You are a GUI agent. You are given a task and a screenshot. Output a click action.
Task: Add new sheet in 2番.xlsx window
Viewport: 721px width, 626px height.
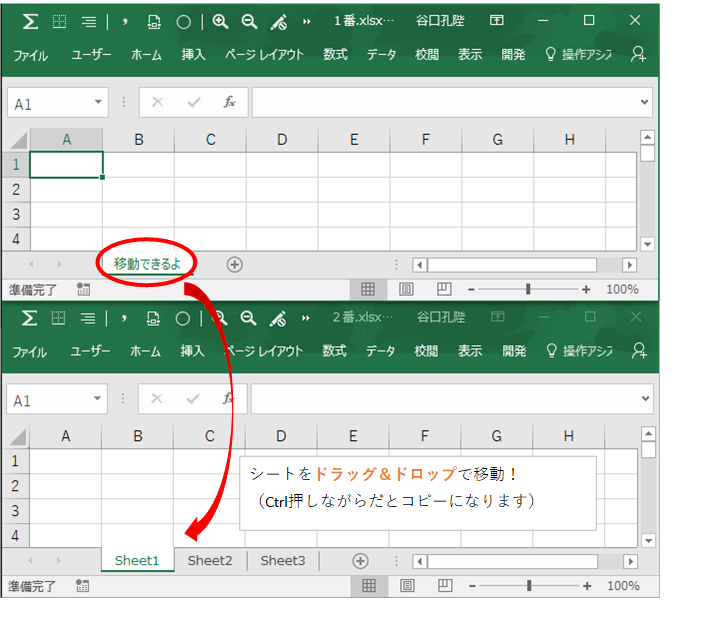(x=360, y=561)
